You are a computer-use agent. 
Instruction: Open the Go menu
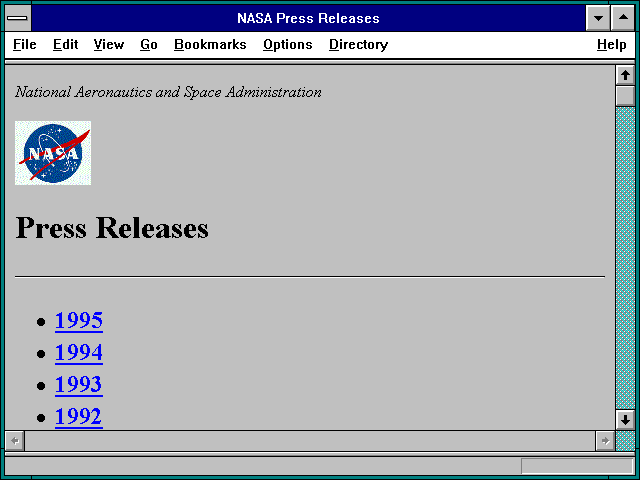click(x=149, y=44)
